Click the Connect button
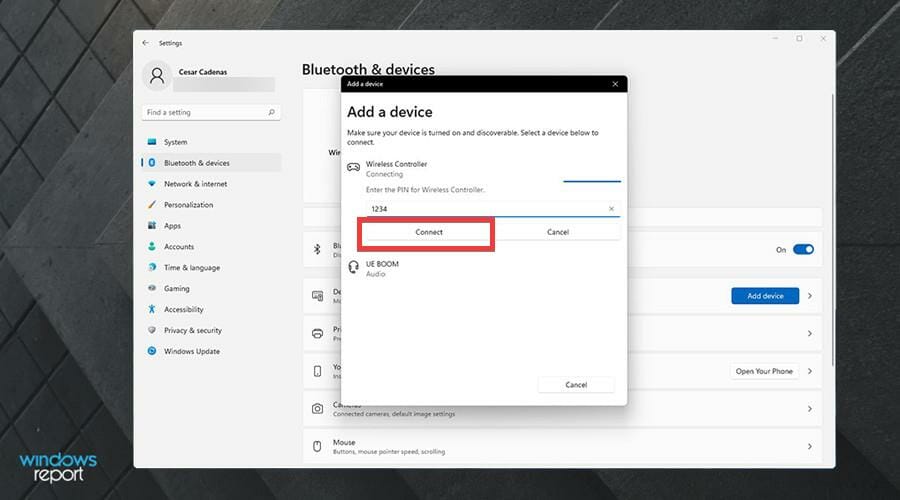Screen dimensions: 900x500 [x=429, y=232]
